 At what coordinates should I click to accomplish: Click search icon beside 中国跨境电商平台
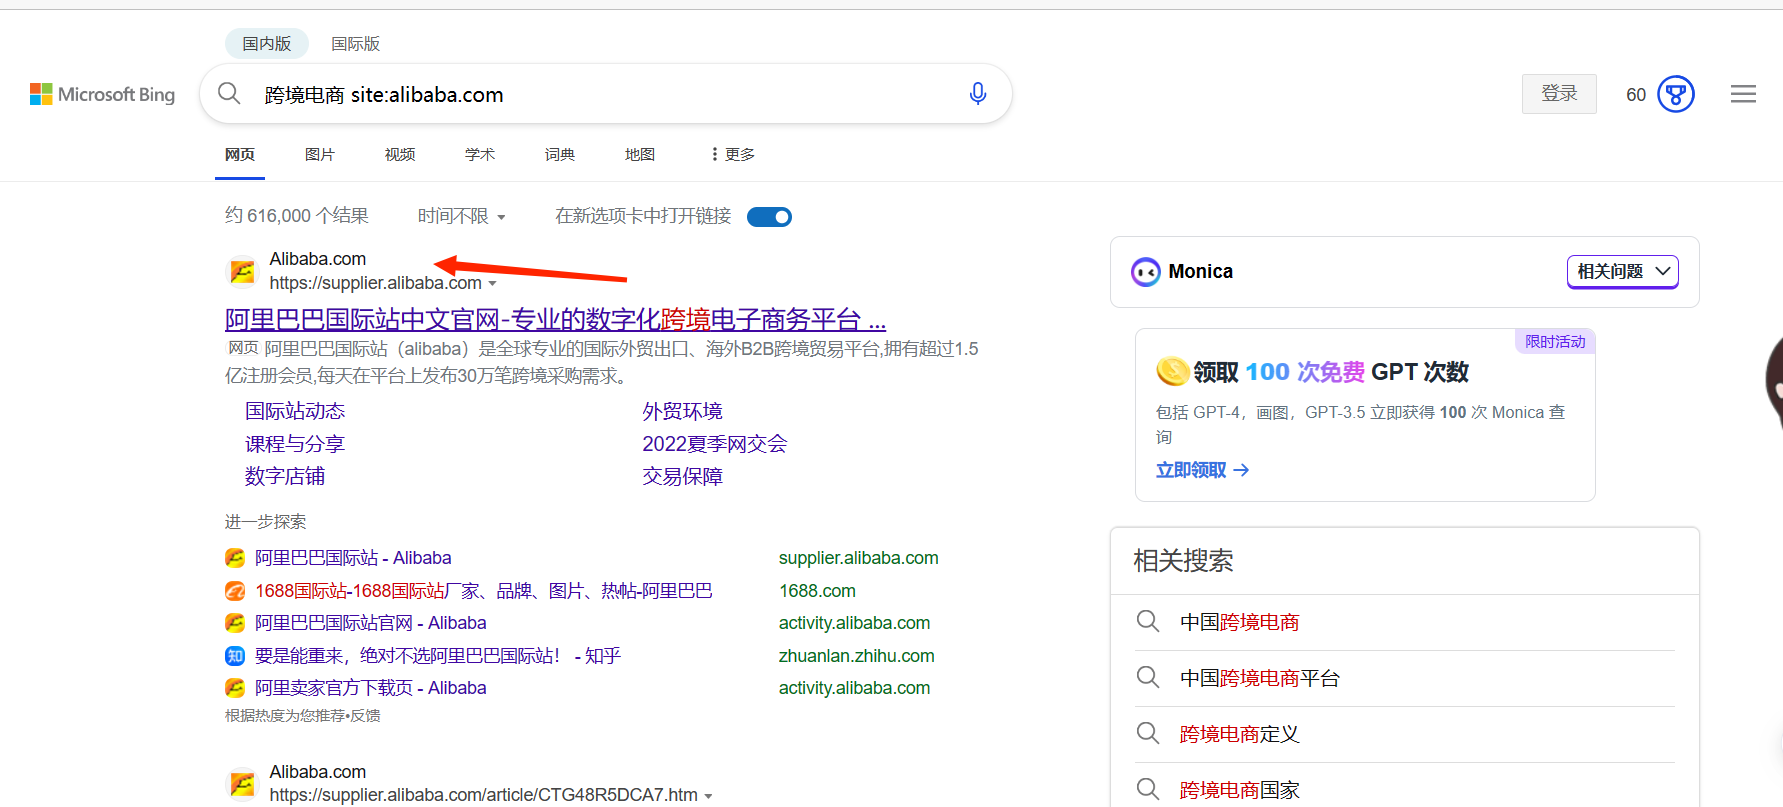coord(1148,678)
